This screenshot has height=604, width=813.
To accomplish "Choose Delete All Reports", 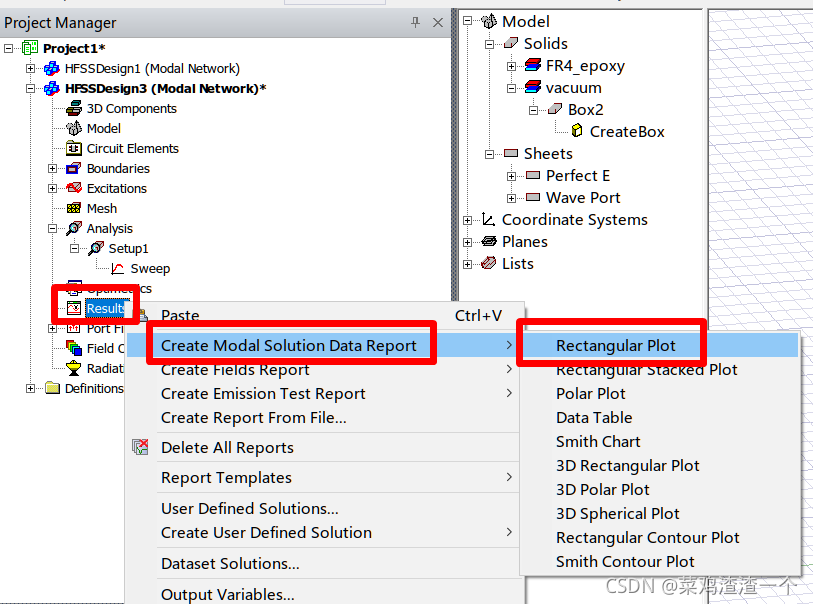I will tap(323, 447).
